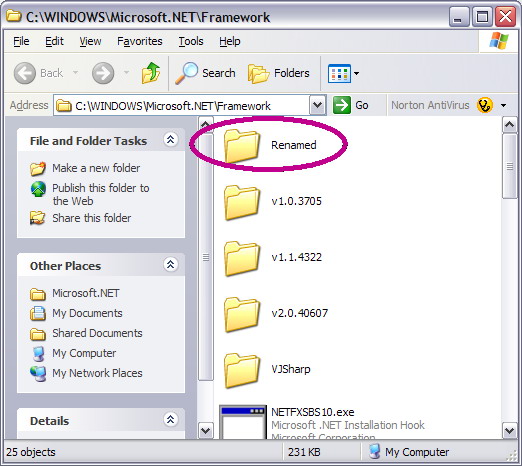Open Search with the magnifier icon
The height and width of the screenshot is (466, 522).
coord(187,73)
